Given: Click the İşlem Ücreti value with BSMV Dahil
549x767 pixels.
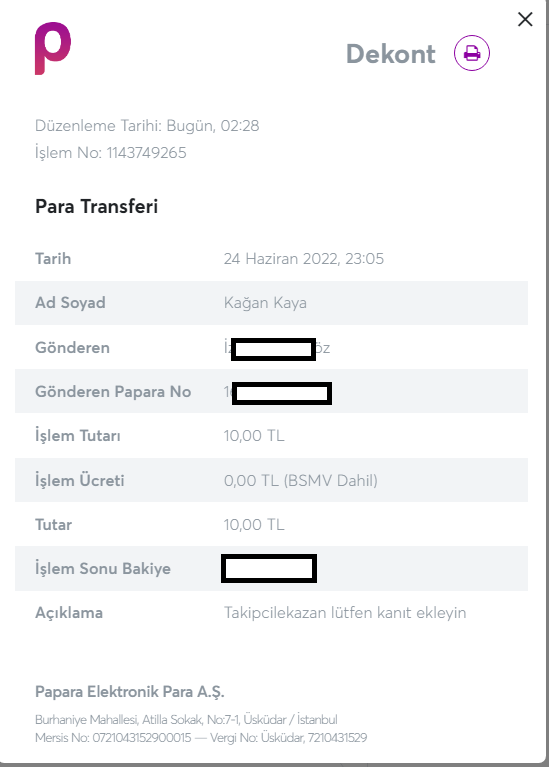Looking at the screenshot, I should (300, 480).
